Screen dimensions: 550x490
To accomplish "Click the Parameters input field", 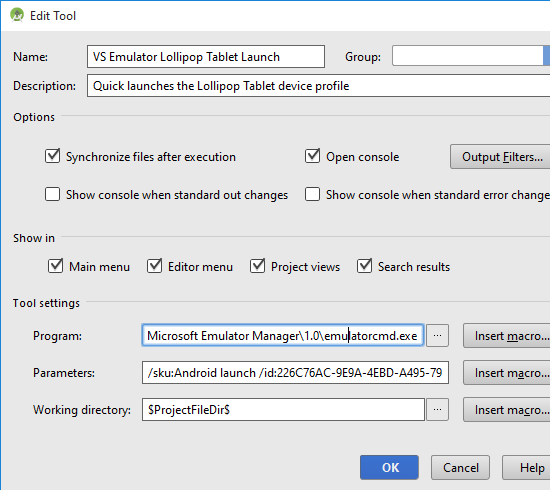I will point(295,372).
